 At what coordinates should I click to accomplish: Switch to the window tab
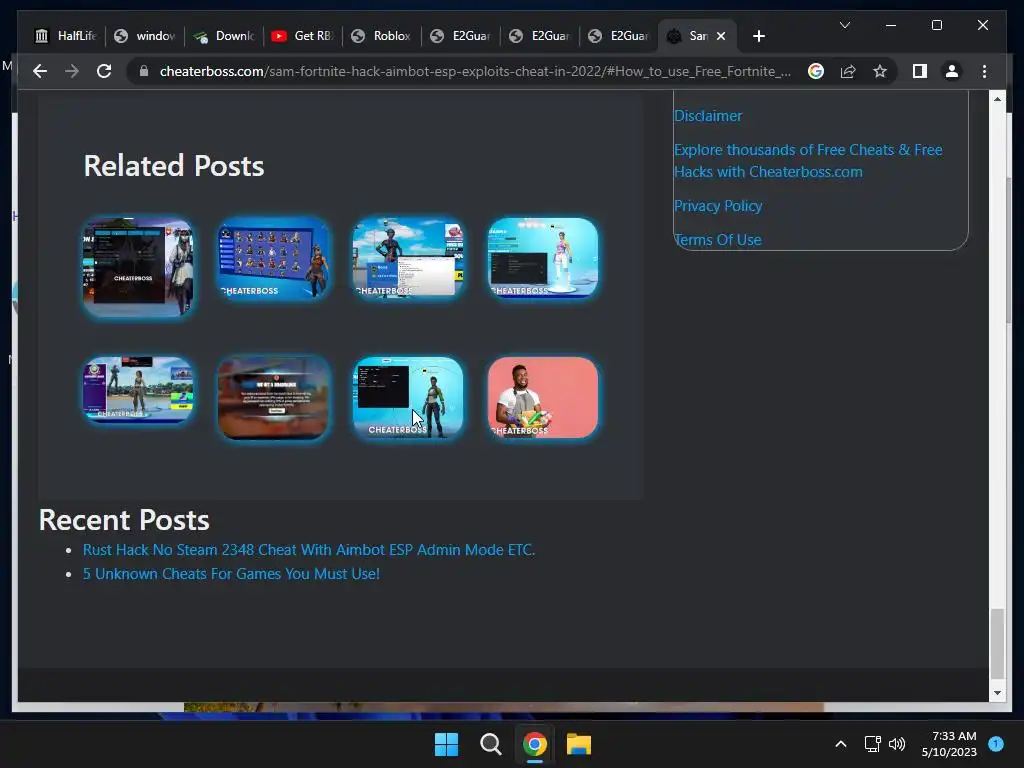click(x=145, y=36)
